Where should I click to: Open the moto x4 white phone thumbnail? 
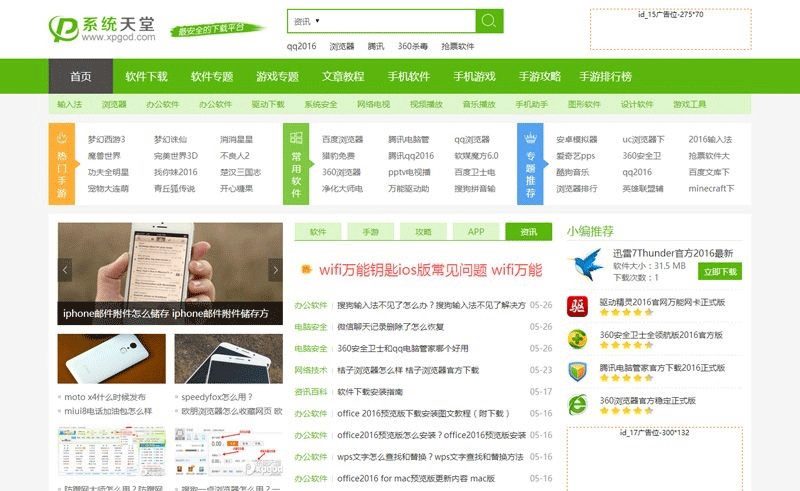click(x=112, y=359)
